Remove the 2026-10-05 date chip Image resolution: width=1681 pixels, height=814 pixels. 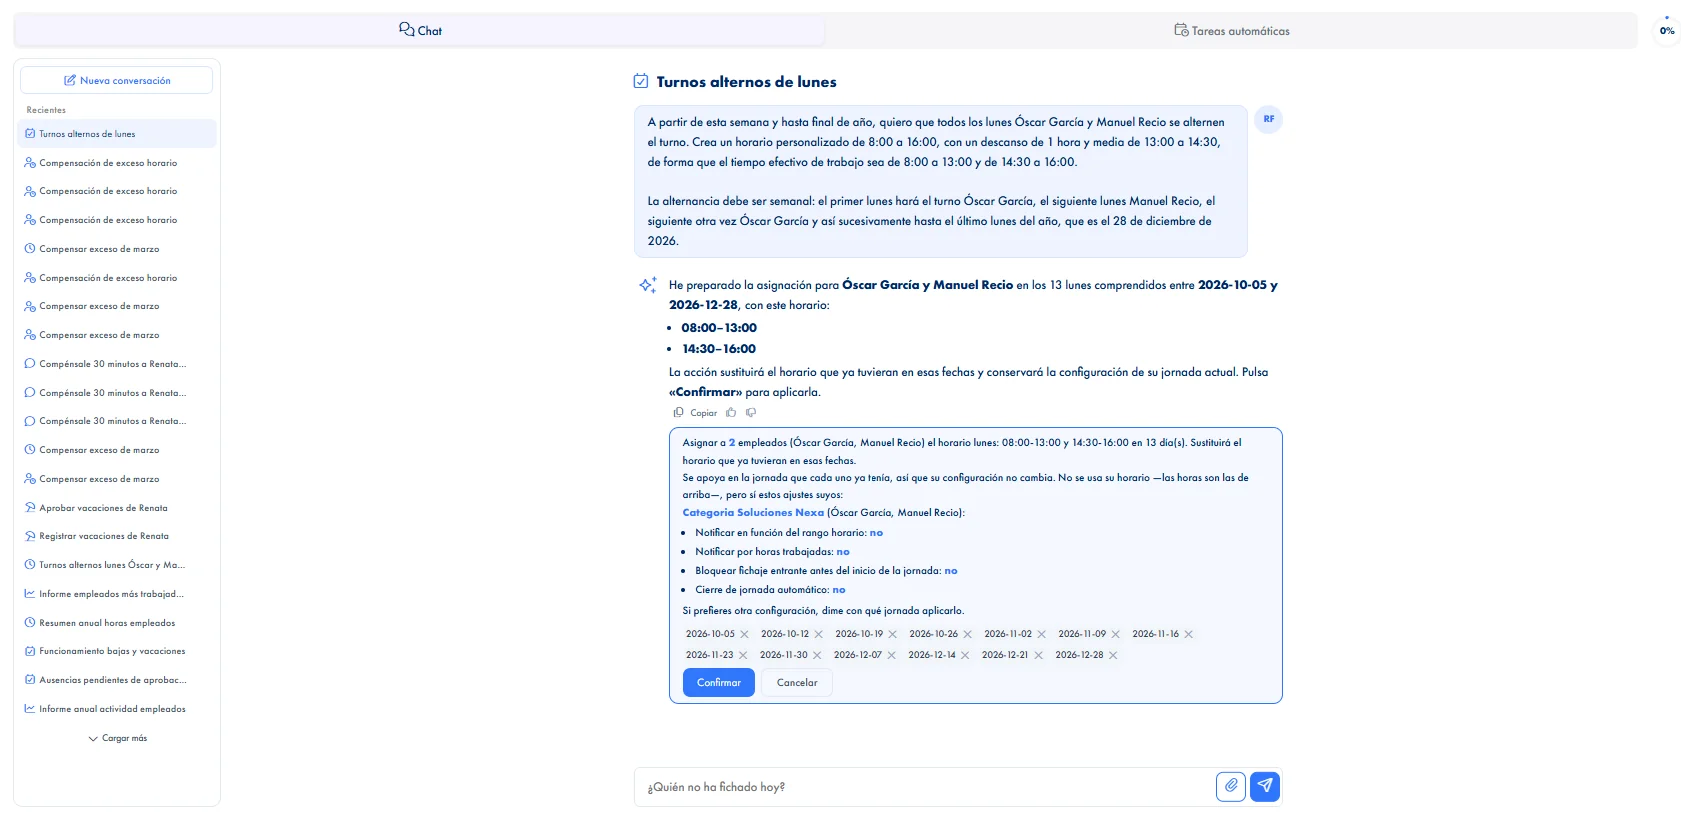744,634
